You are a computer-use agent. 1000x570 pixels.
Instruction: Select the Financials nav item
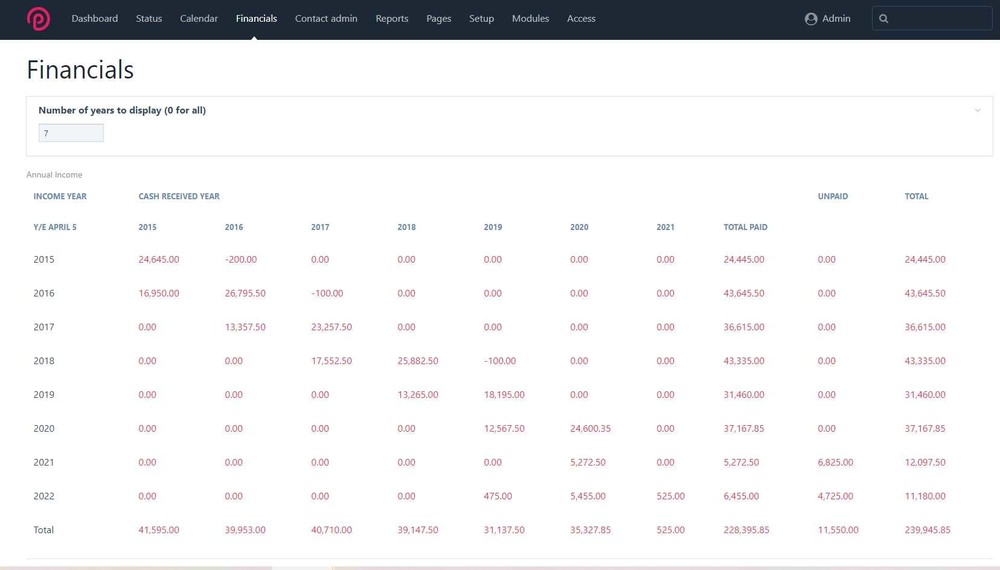click(256, 19)
